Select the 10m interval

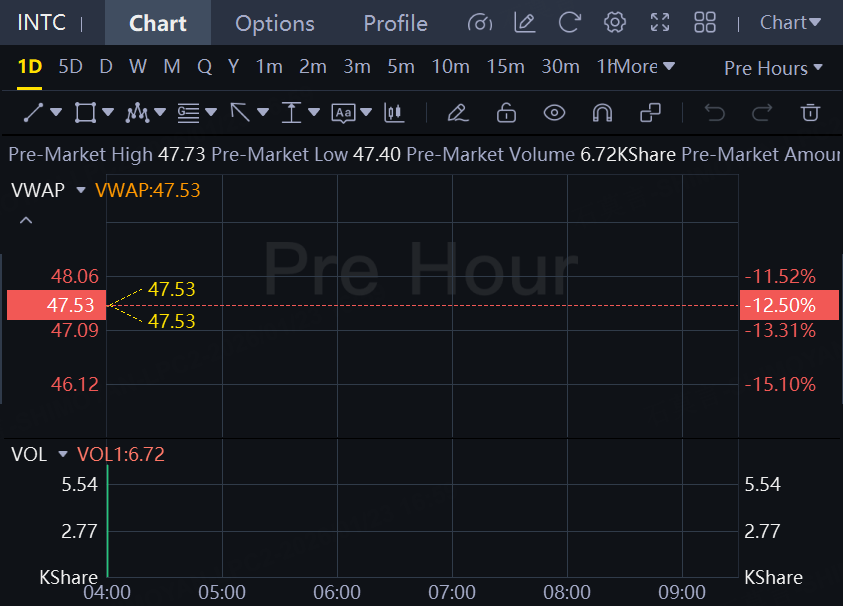451,67
